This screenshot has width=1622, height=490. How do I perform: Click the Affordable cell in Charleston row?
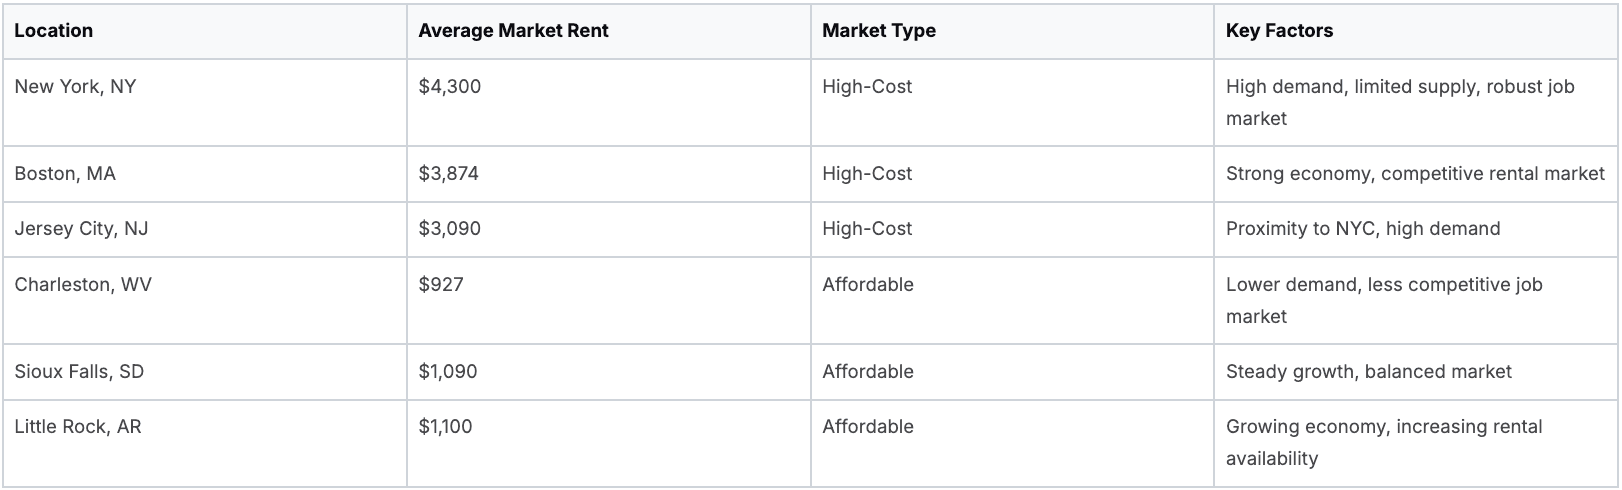click(x=868, y=285)
